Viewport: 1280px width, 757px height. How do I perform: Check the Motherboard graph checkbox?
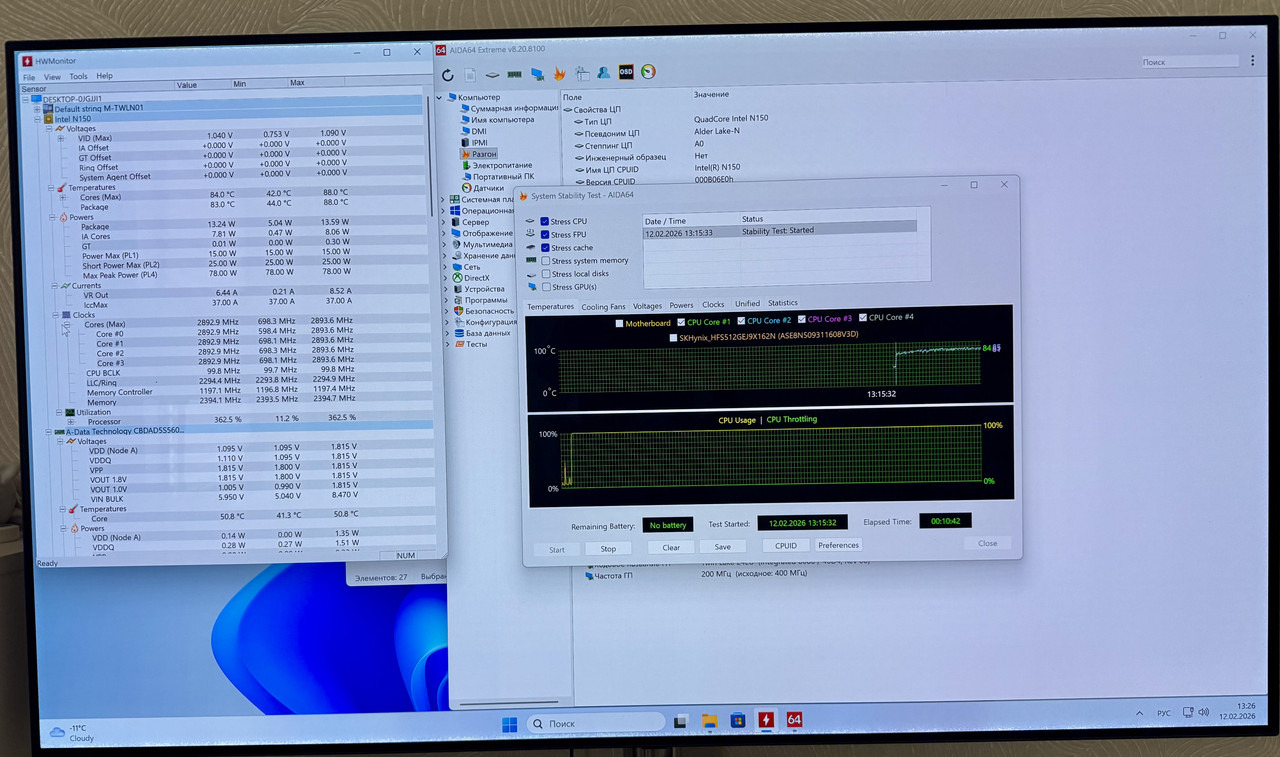[x=620, y=323]
